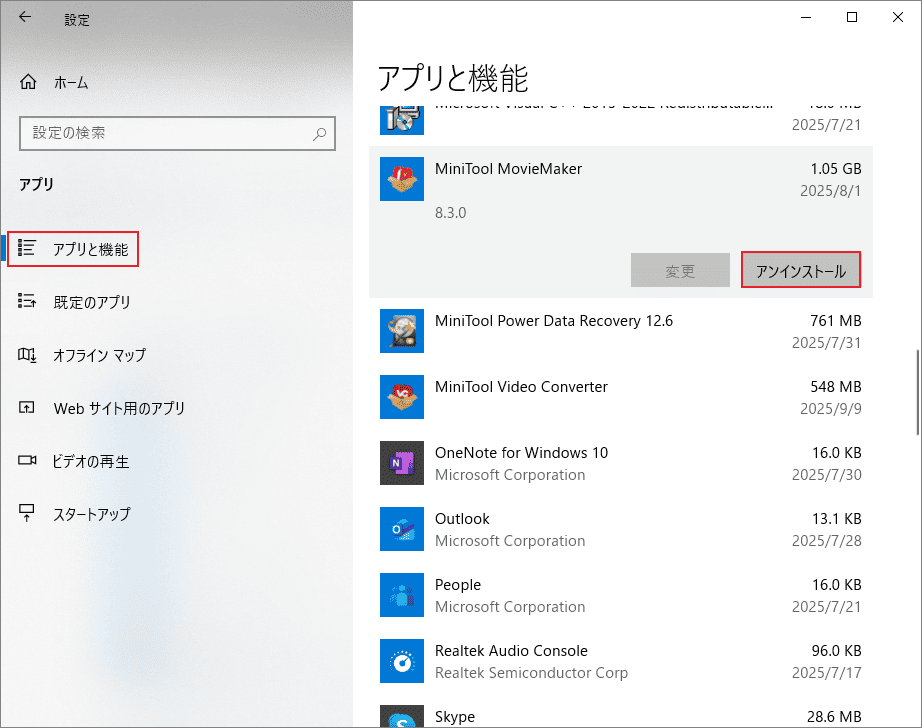
Task: Click the スタートアップ icon
Action: click(x=26, y=513)
